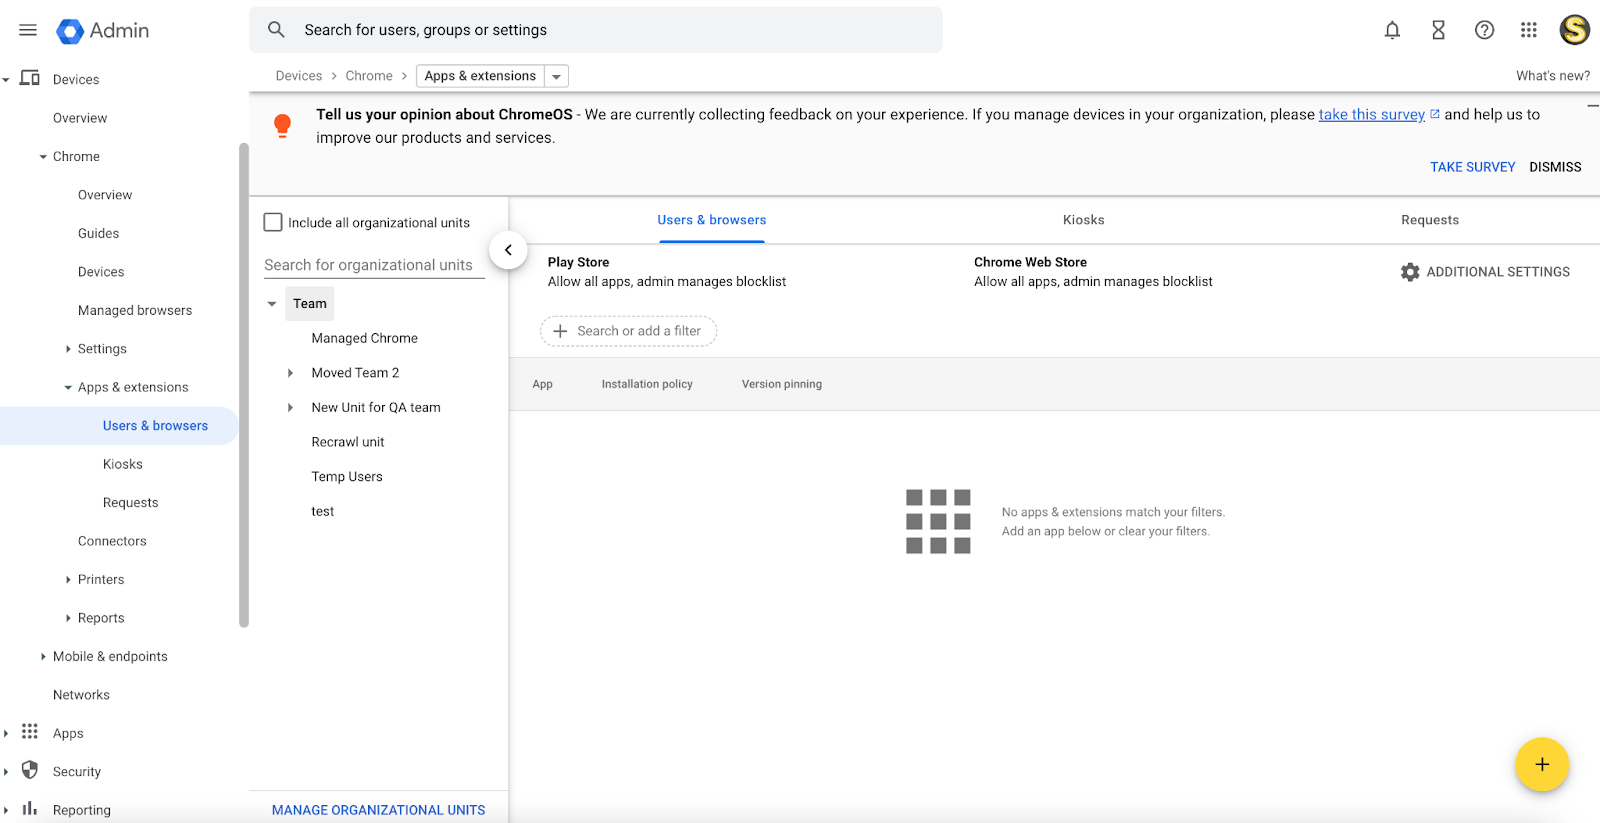Open Manage Organizational Units link
1600x823 pixels.
click(x=378, y=810)
